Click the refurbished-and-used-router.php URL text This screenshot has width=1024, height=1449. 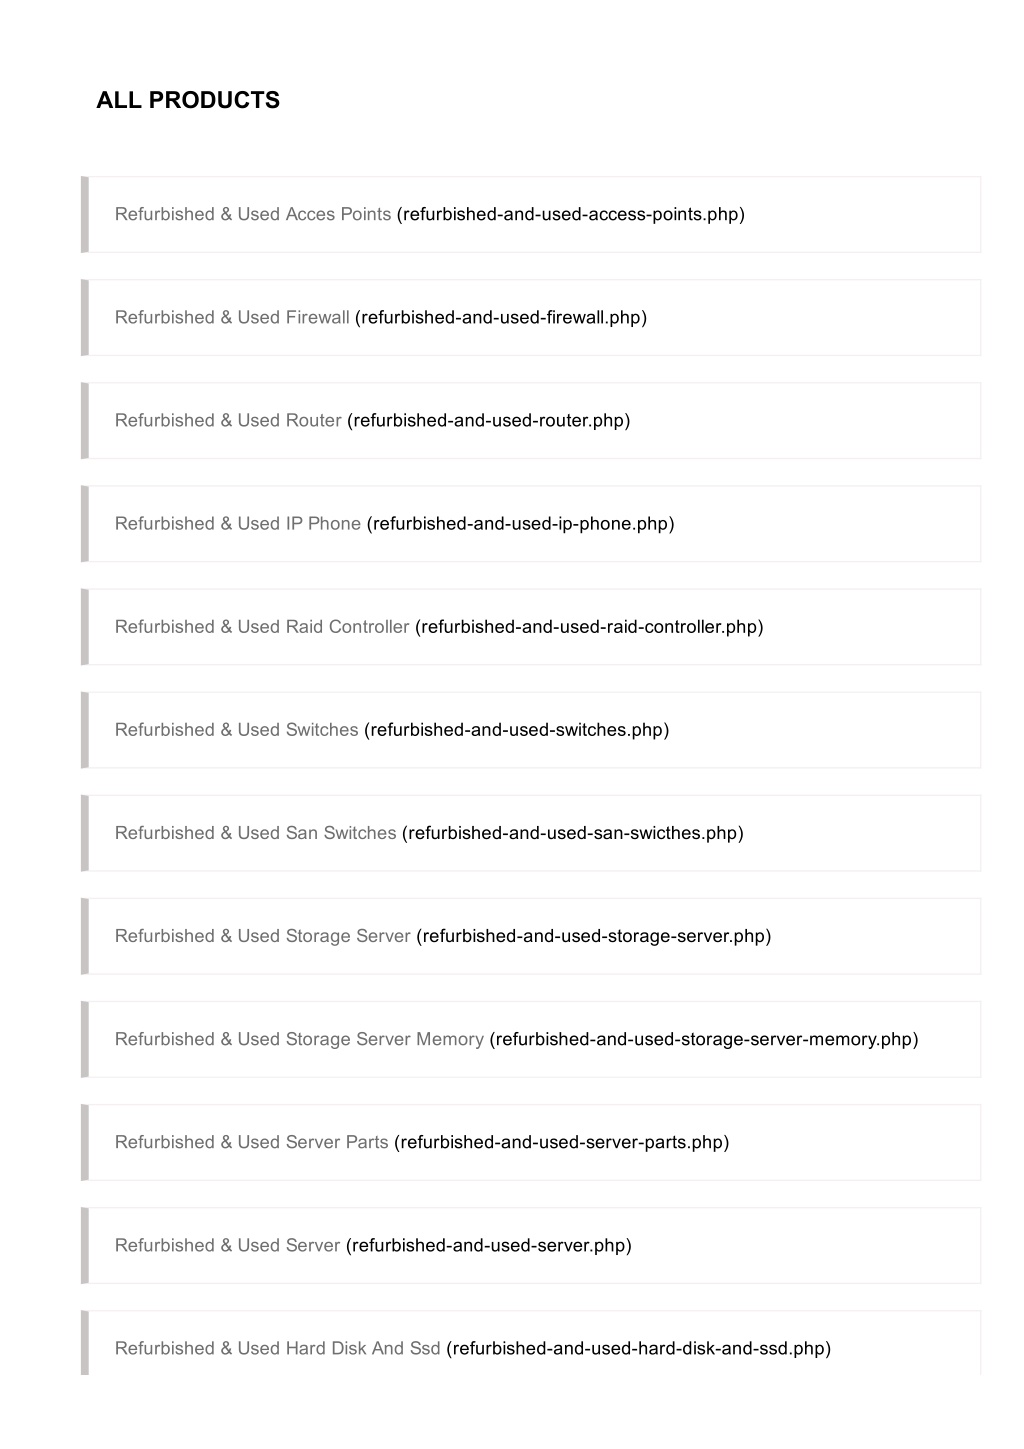pos(489,420)
